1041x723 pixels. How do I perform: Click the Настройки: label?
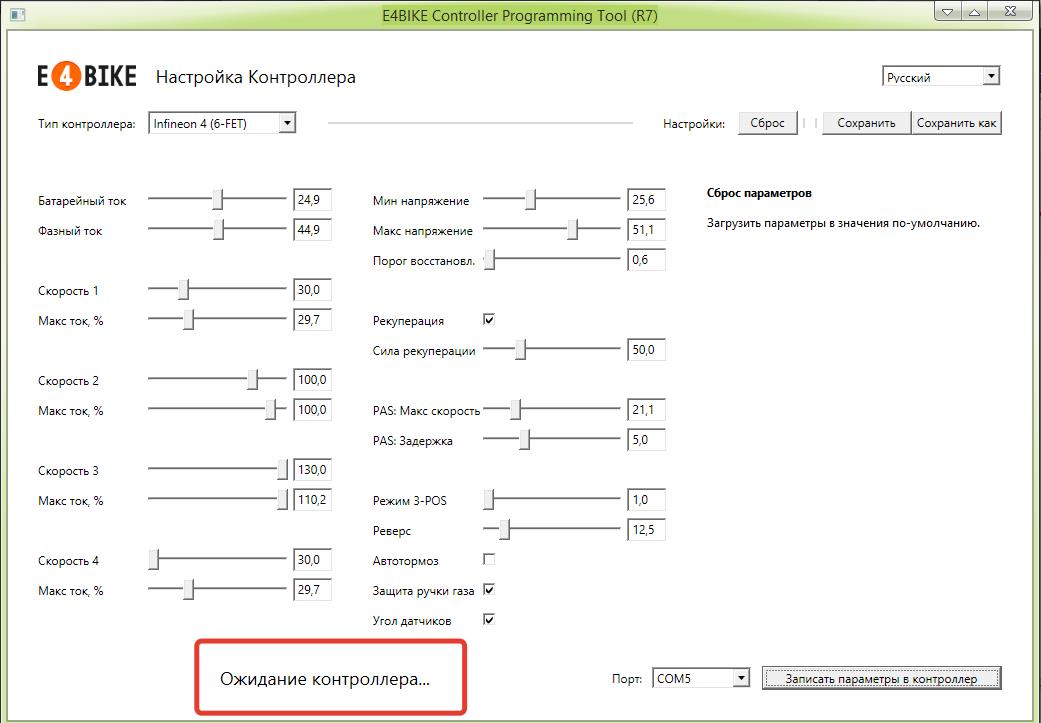694,123
